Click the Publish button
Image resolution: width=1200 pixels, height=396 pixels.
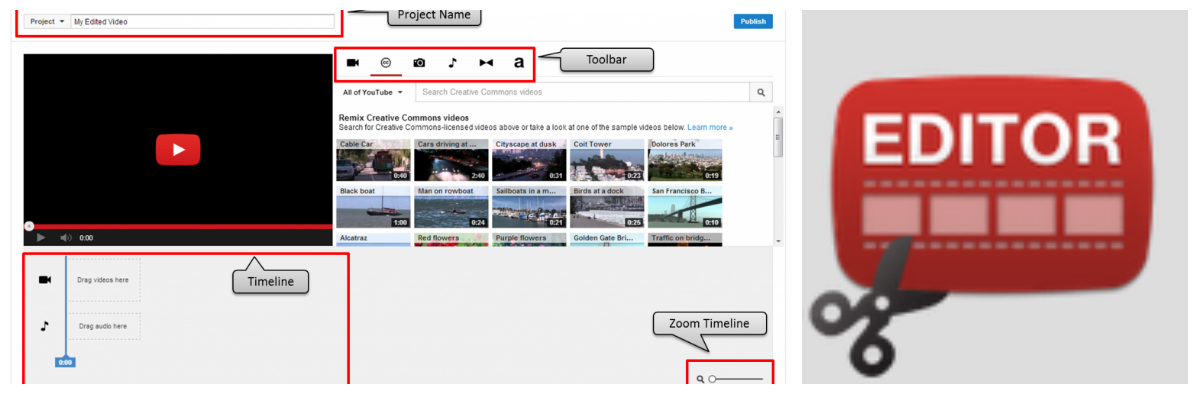click(x=752, y=21)
